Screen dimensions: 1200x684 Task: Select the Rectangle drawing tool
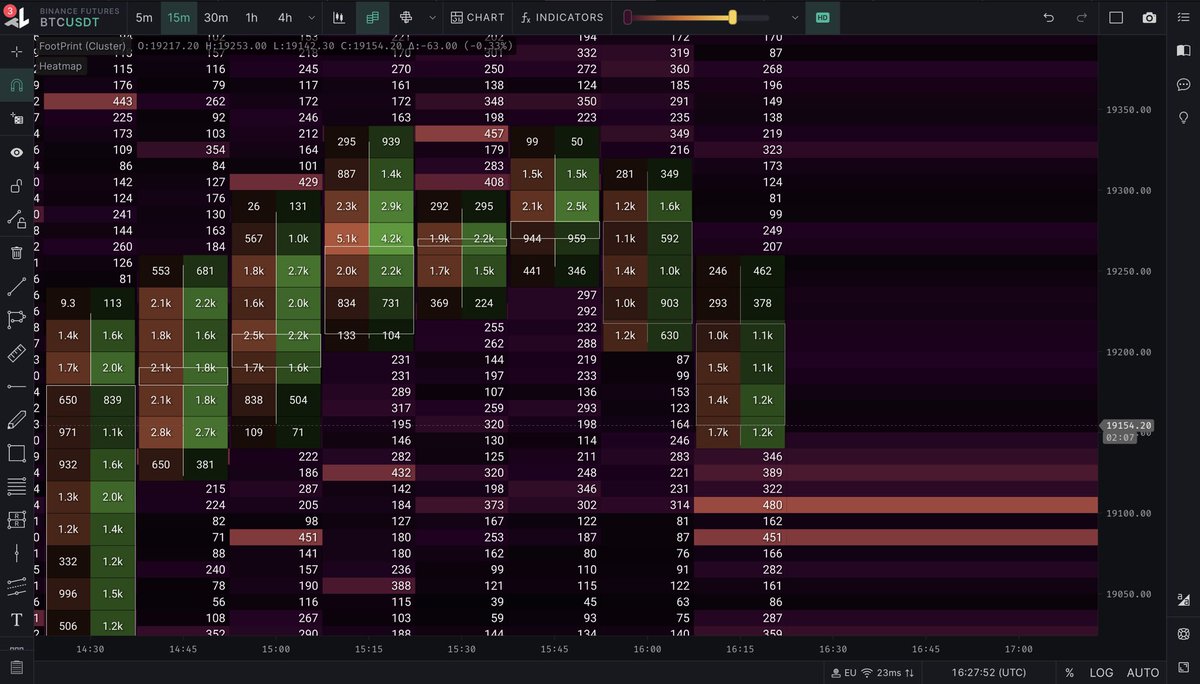click(16, 453)
